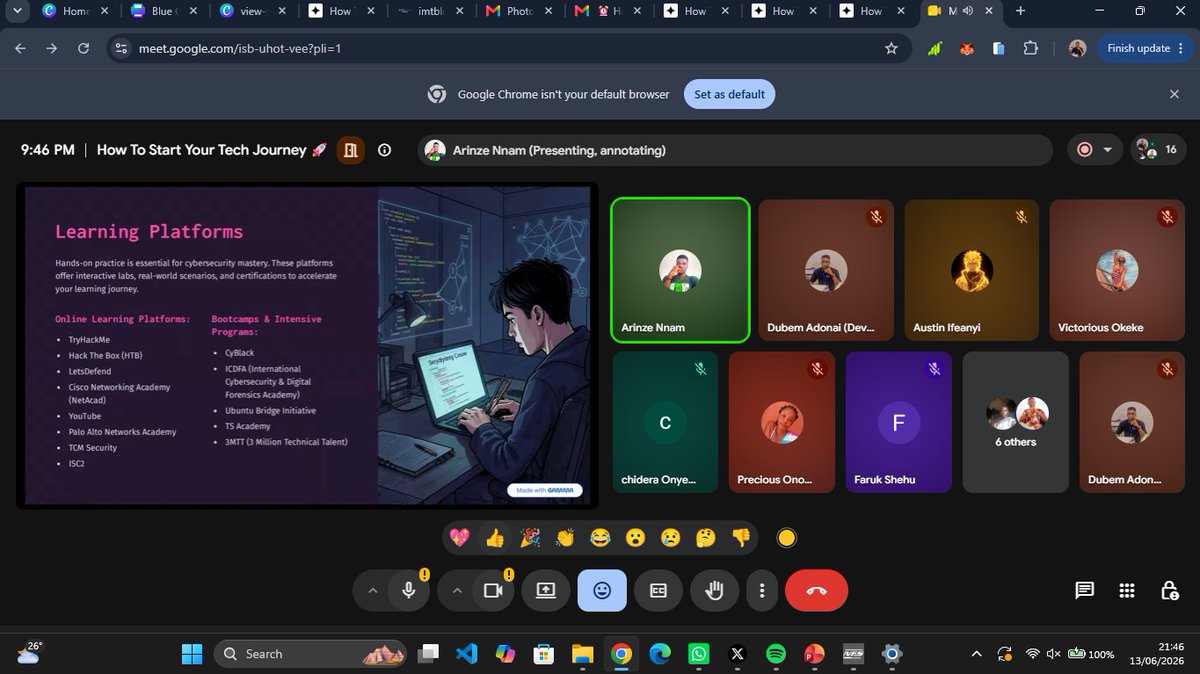
Task: Pick the yellow reaction skin tone swatch
Action: [x=786, y=538]
